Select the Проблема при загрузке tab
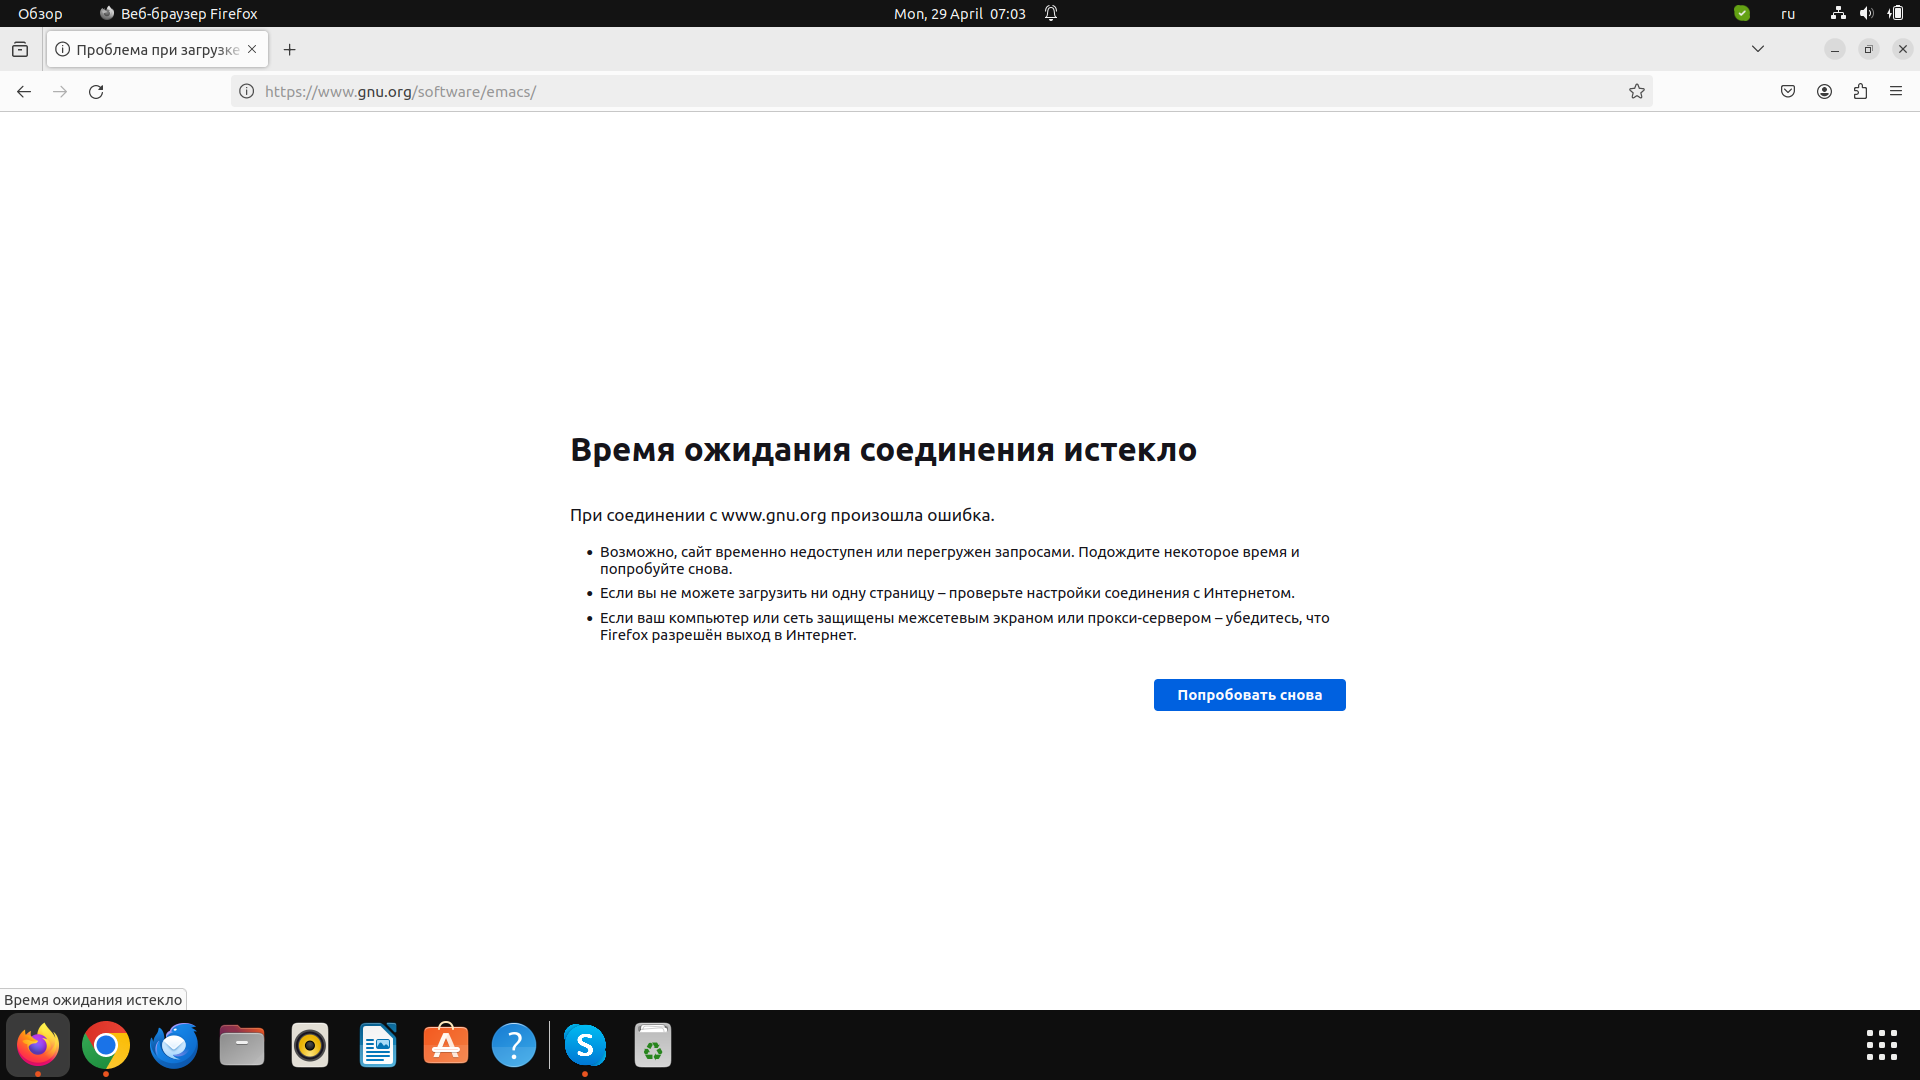This screenshot has height=1080, width=1920. [x=150, y=48]
